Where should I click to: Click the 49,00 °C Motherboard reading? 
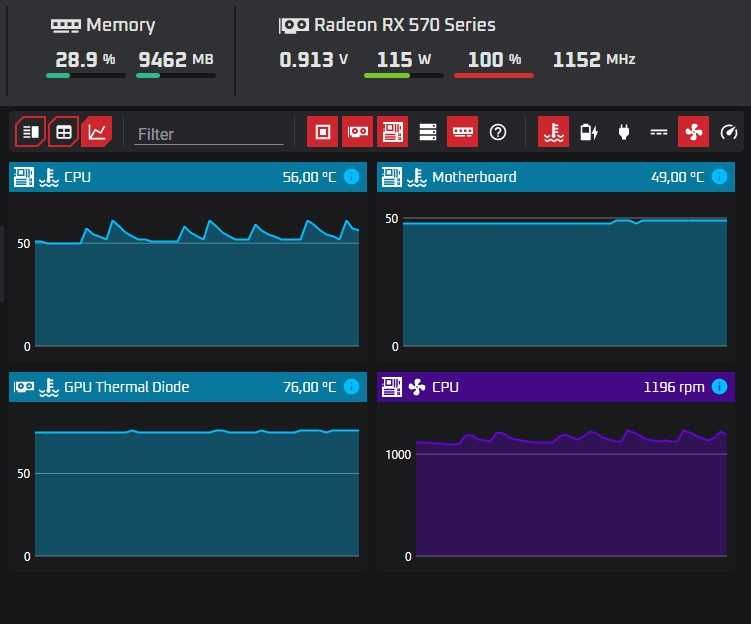(x=677, y=177)
